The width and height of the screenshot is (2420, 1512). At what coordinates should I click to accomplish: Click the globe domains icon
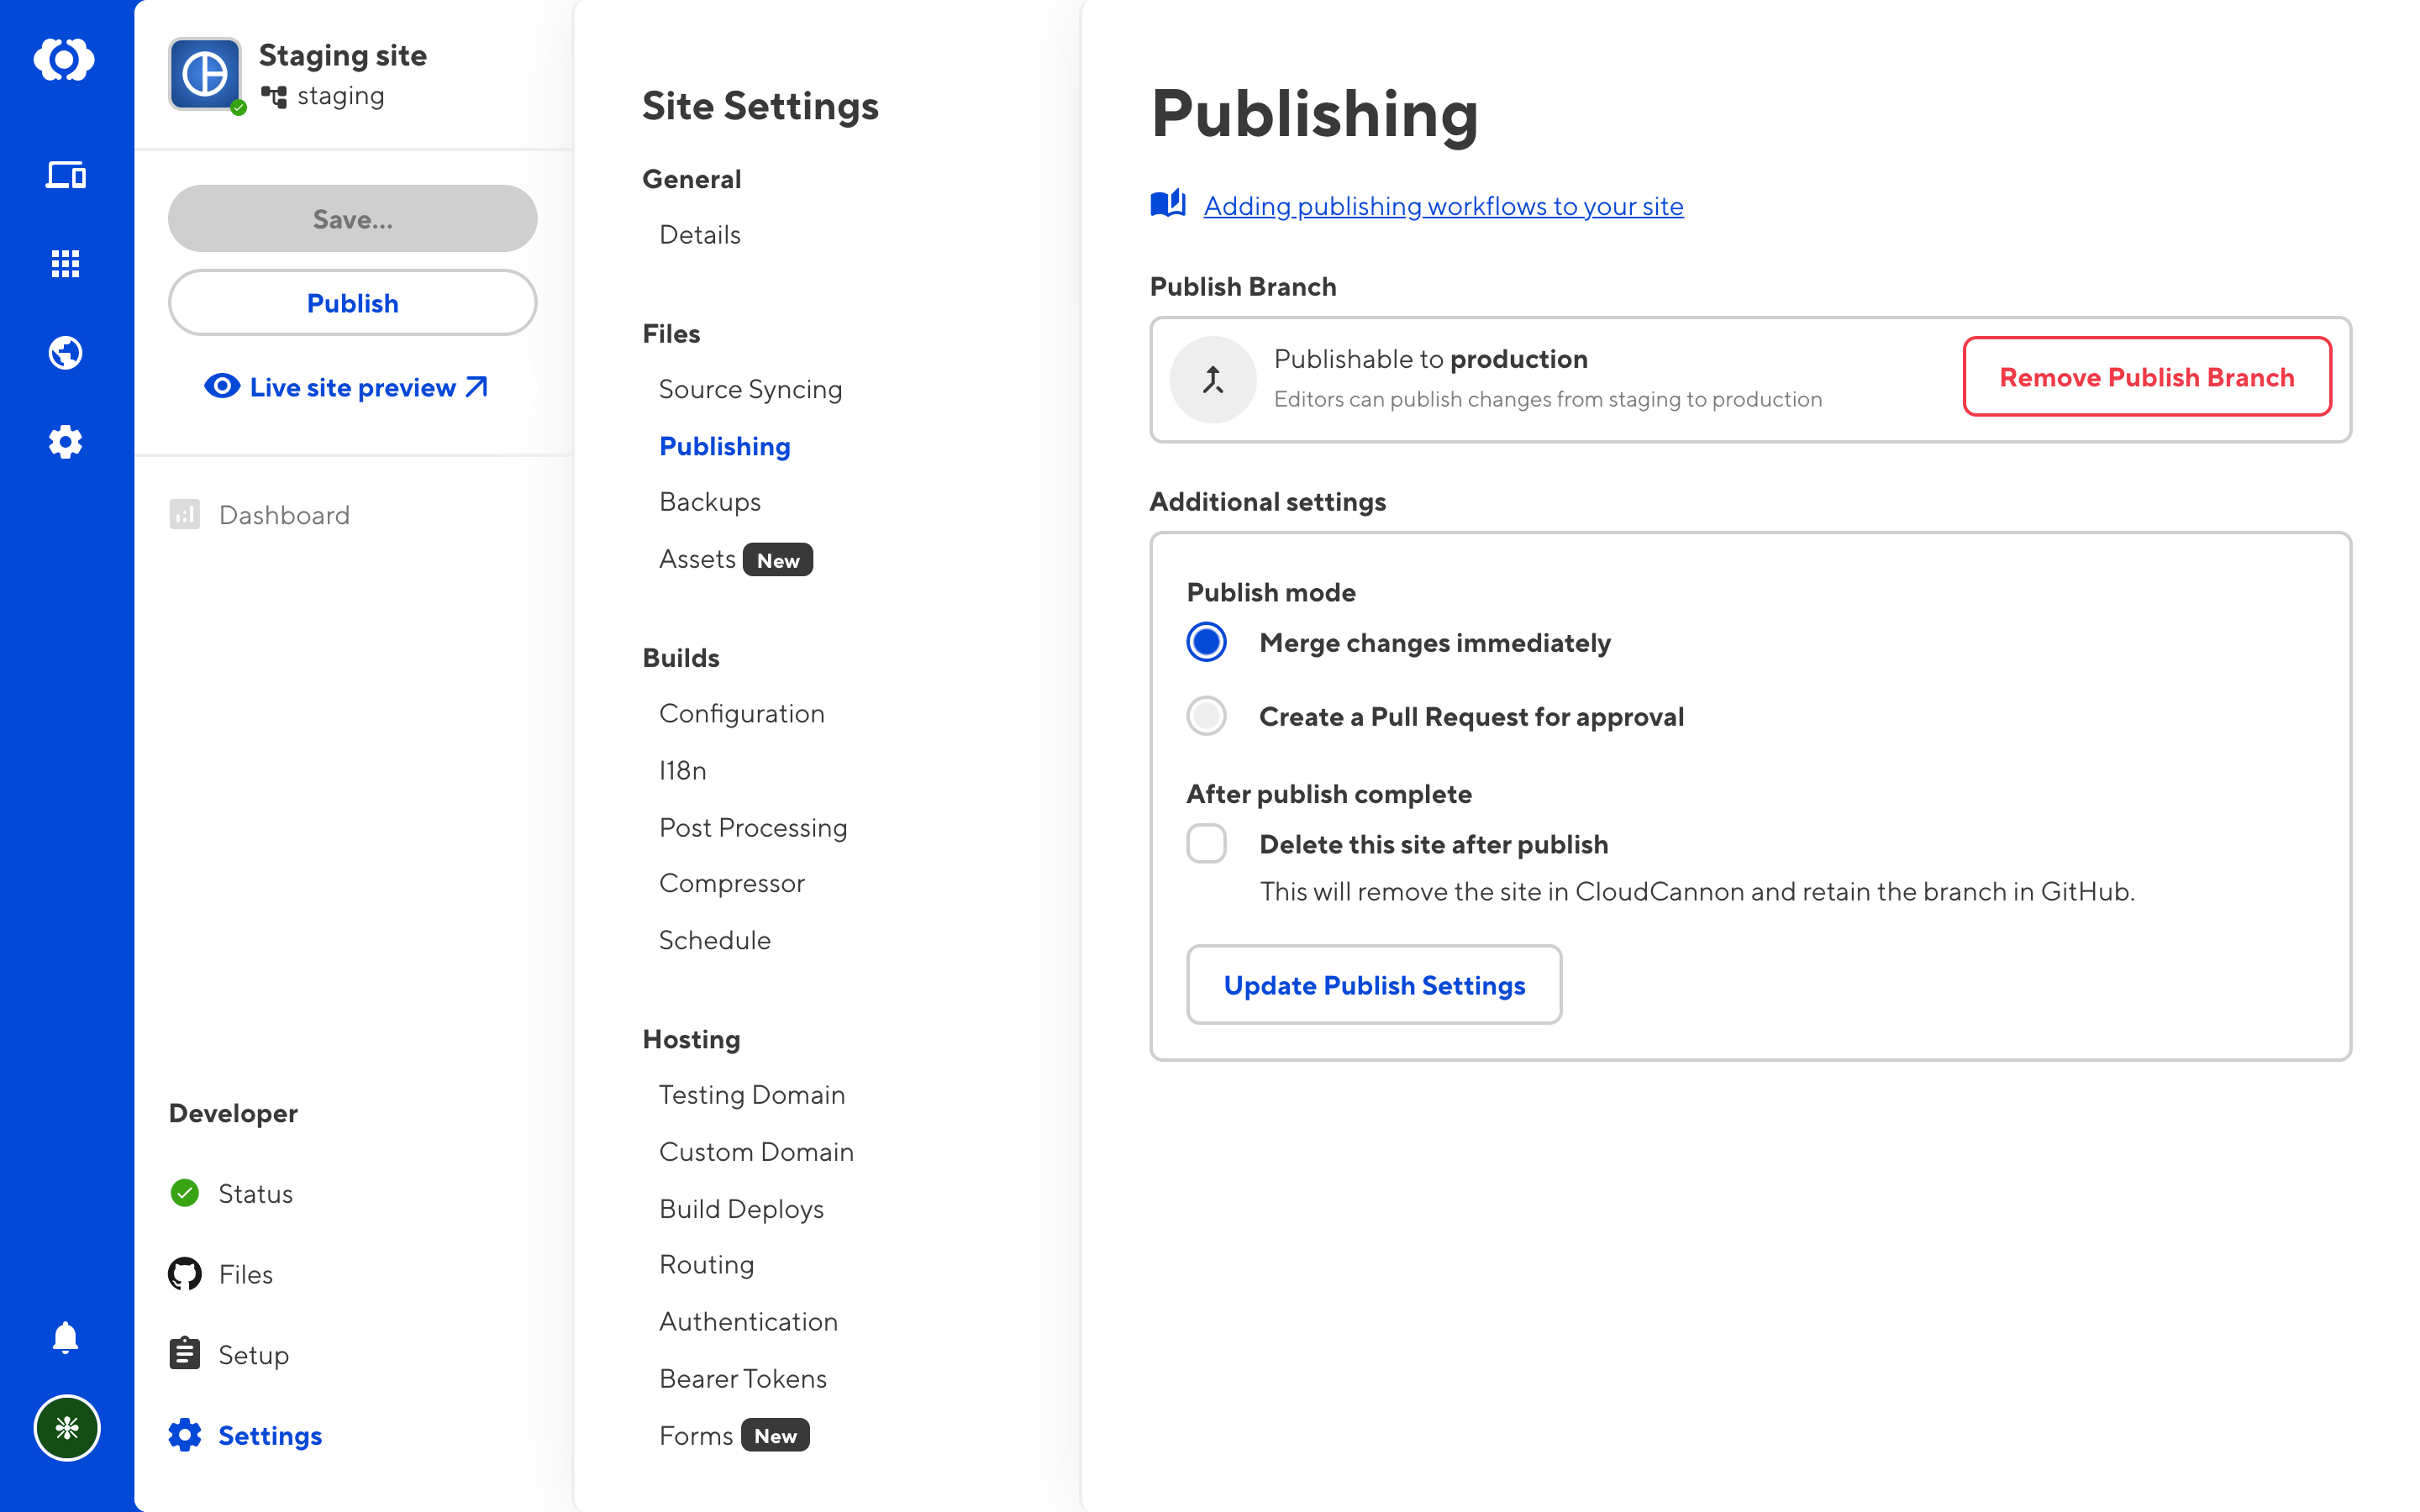65,353
